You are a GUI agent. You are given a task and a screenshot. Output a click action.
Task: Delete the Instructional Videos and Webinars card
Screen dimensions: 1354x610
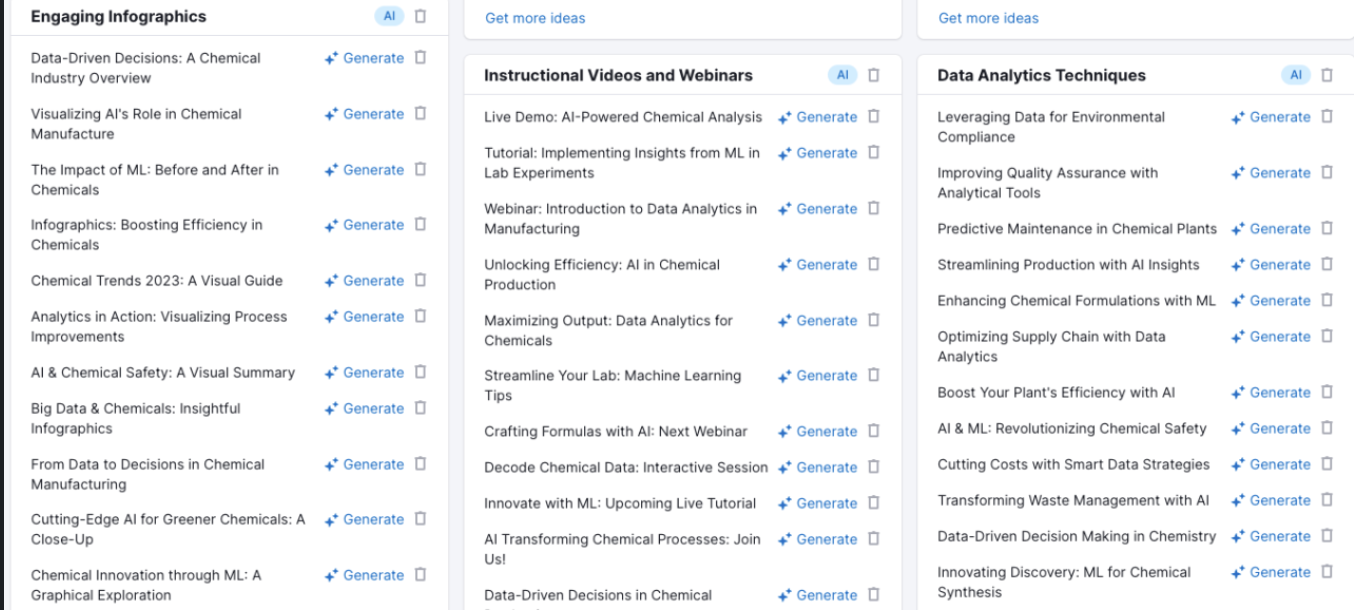[874, 75]
